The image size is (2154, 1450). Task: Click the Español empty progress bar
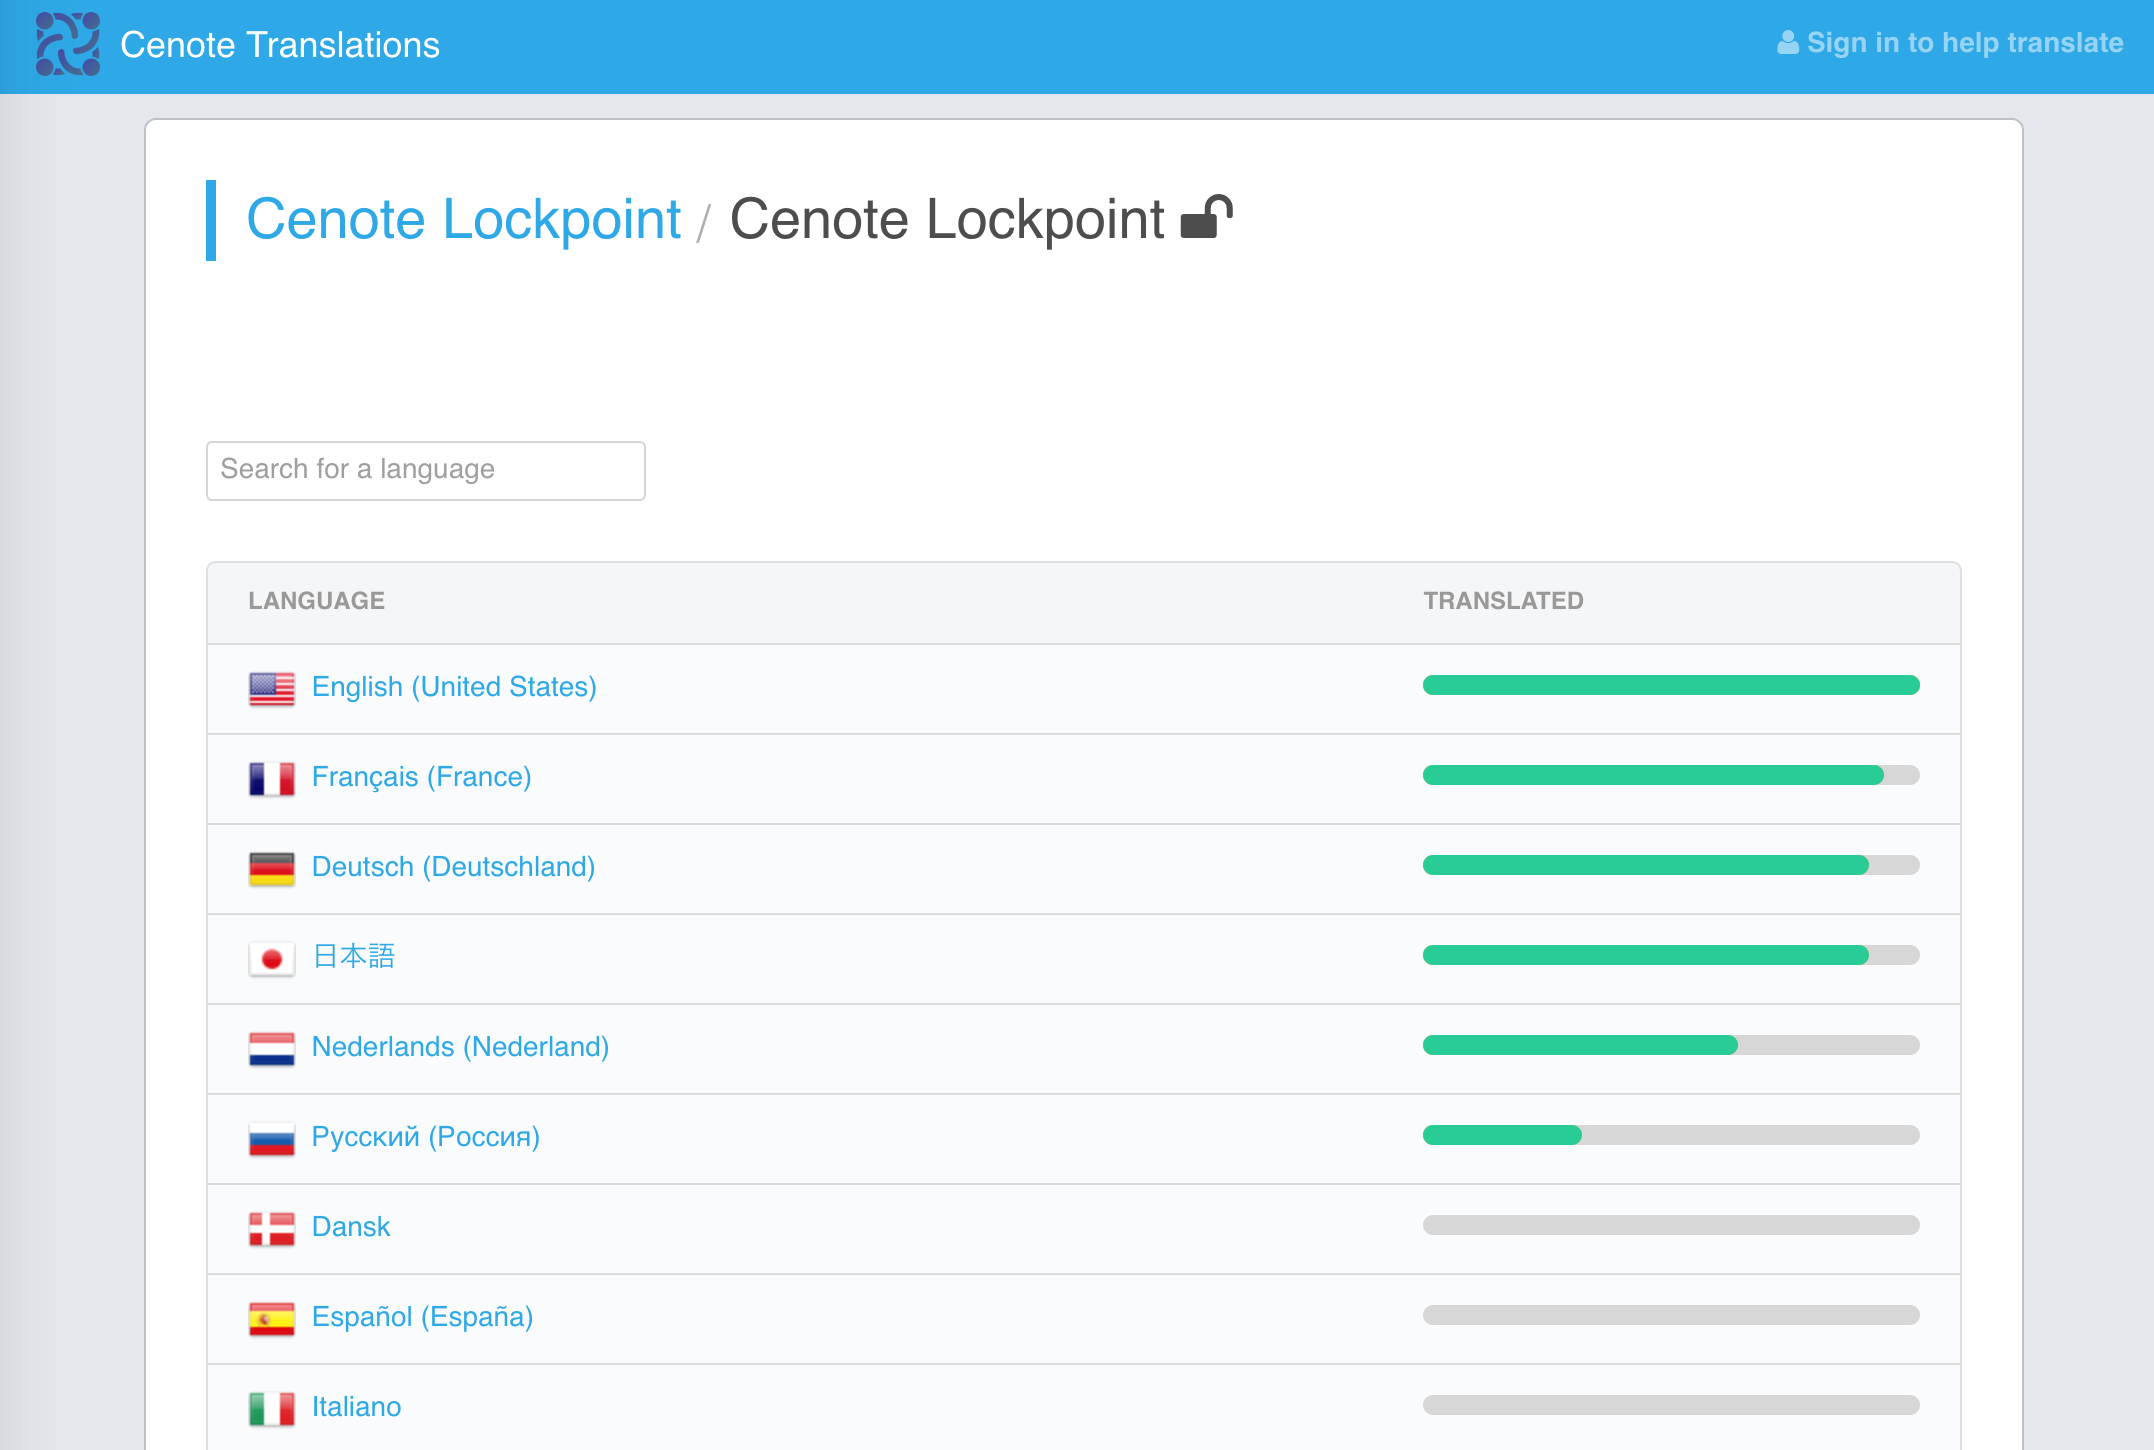(x=1671, y=1315)
